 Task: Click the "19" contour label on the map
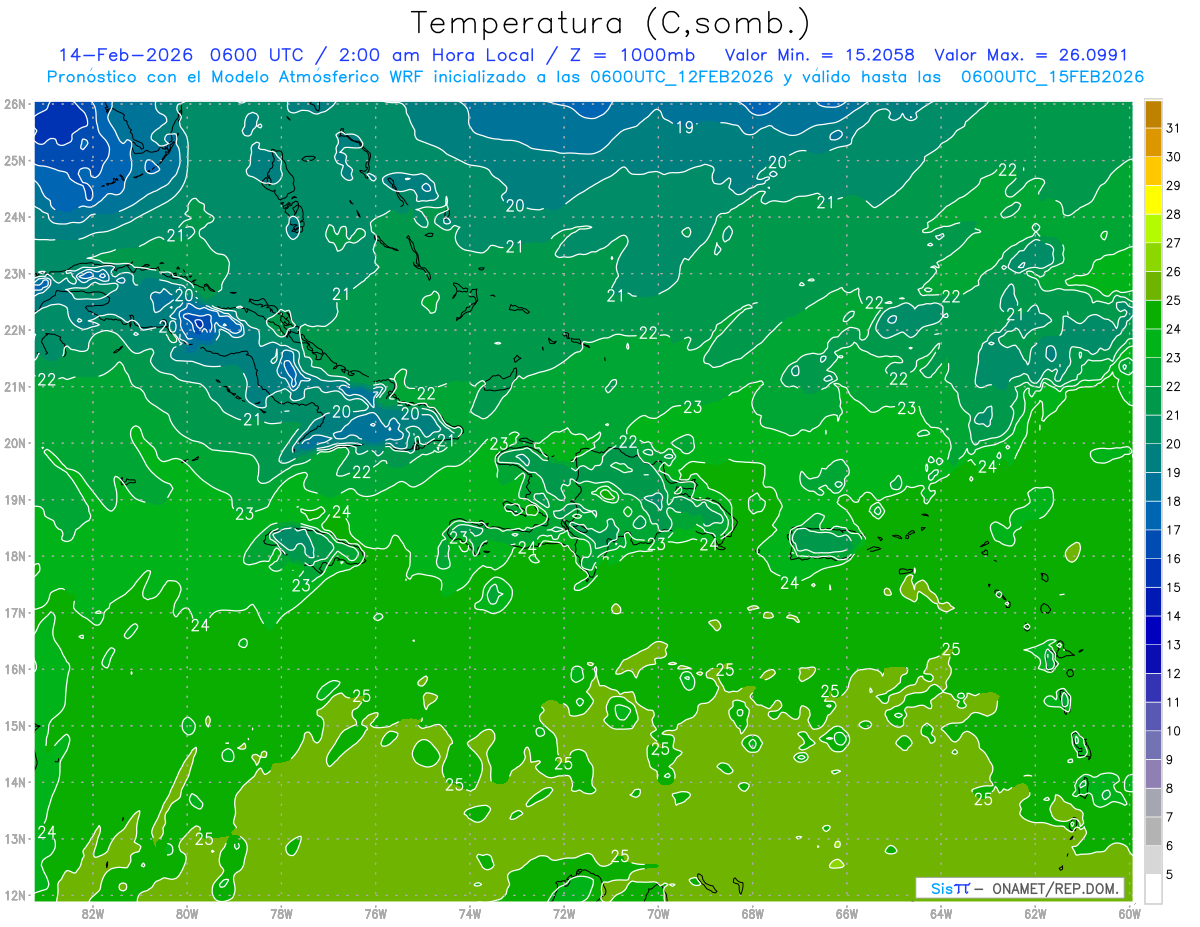[685, 127]
